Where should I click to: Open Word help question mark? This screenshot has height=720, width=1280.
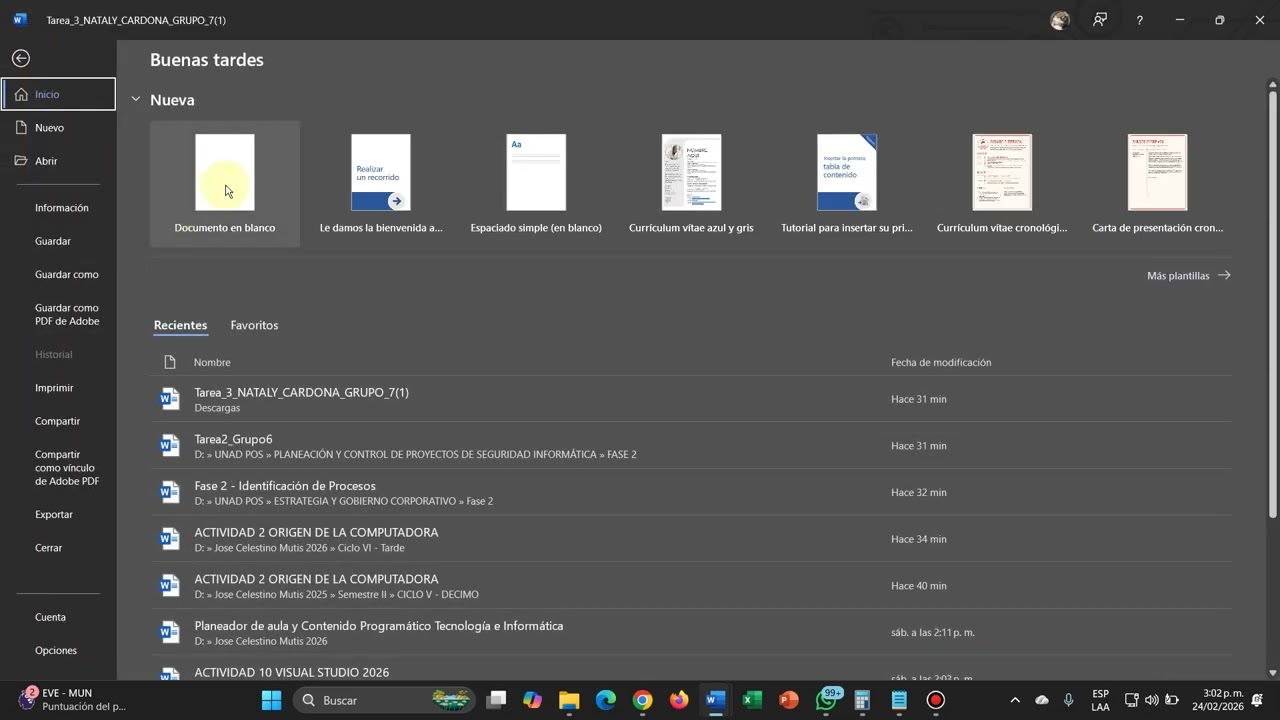click(1139, 20)
